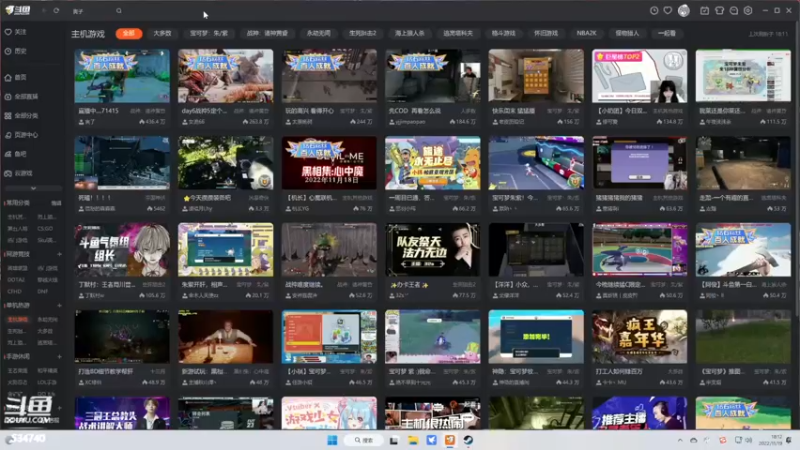This screenshot has width=800, height=450.
Task: Open the user avatar profile
Action: 684,11
